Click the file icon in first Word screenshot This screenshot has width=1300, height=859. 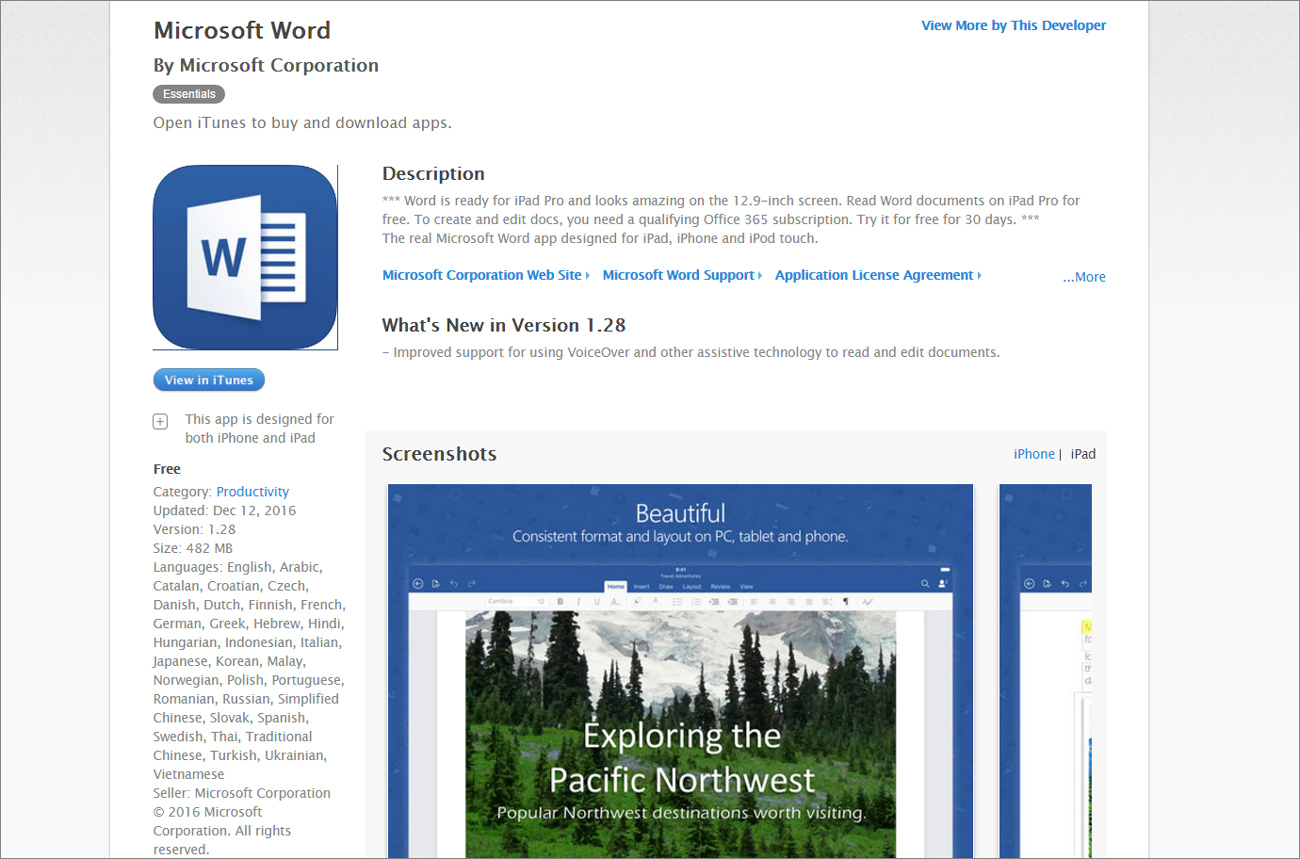pos(436,584)
